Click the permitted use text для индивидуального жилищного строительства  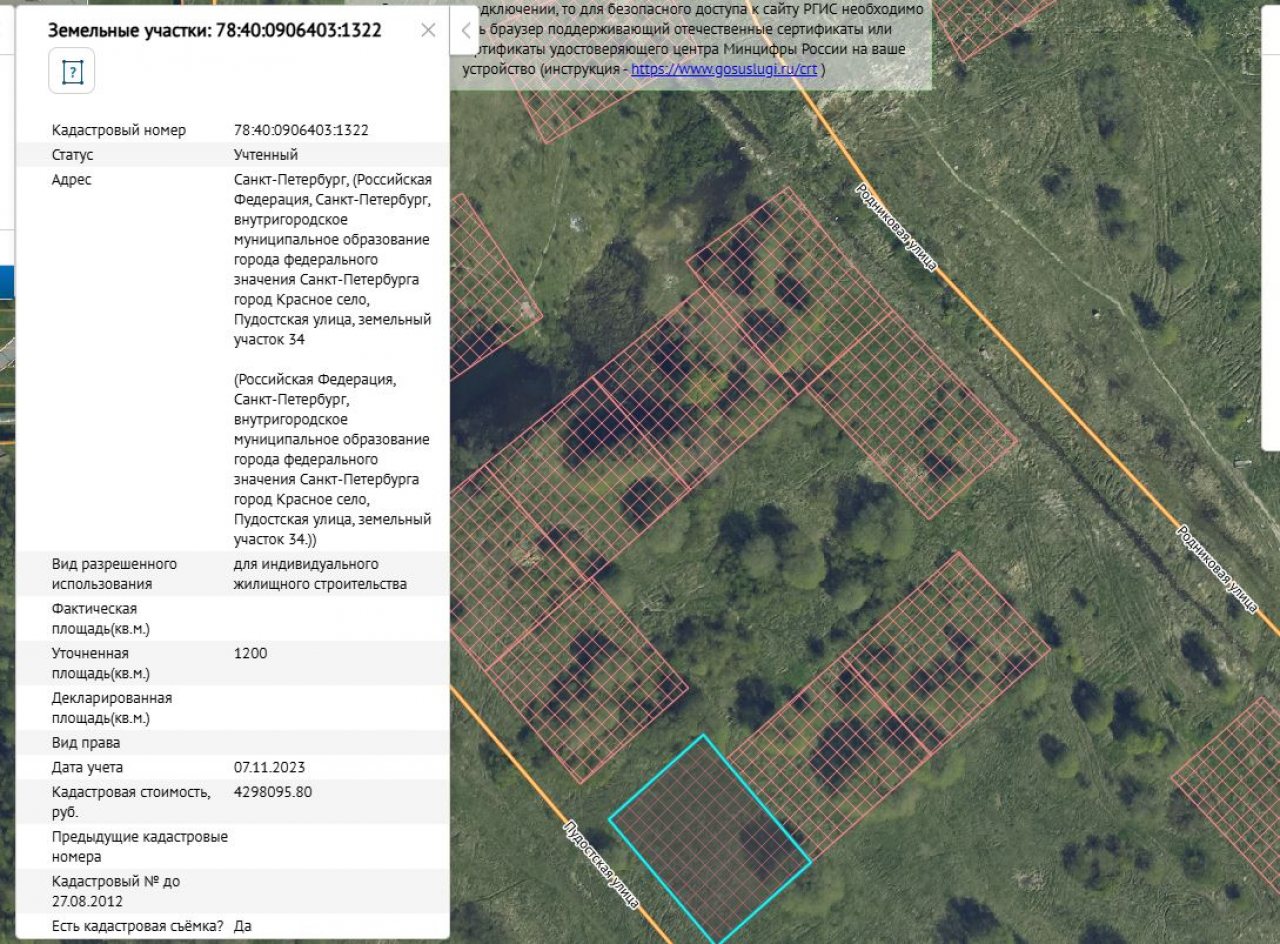click(320, 574)
